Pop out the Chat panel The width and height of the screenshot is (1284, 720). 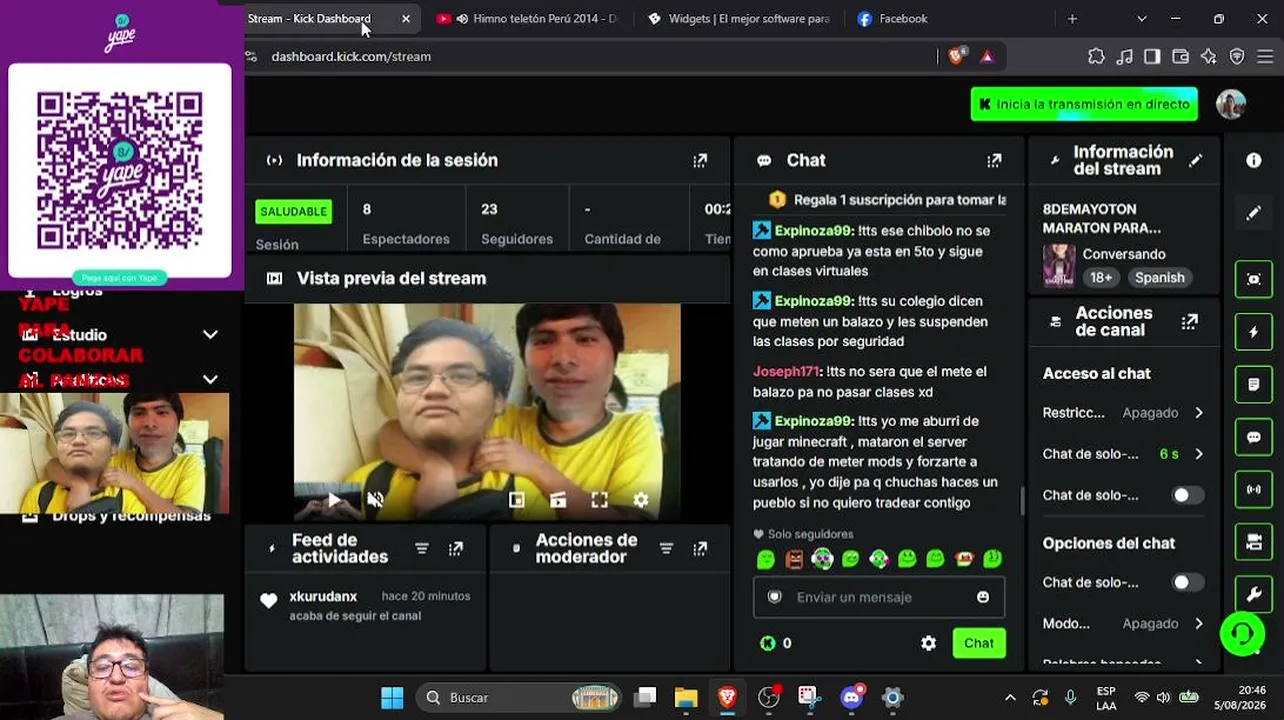coord(994,160)
